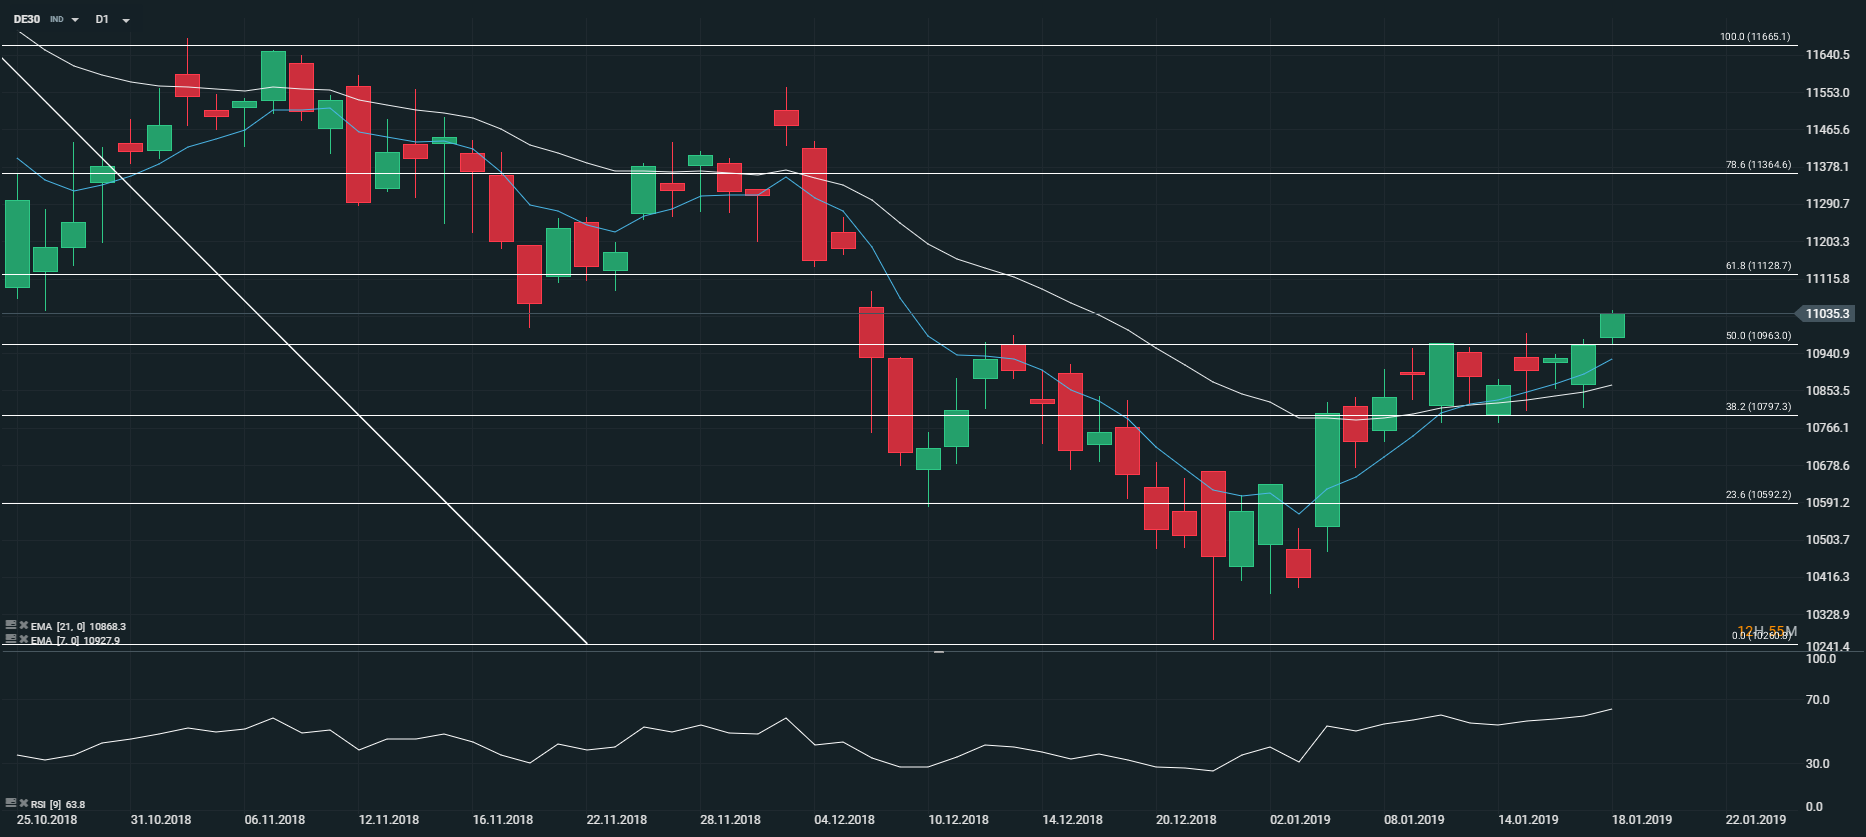Expand the D1 timeframe dropdown arrow
1866x837 pixels.
[x=126, y=20]
